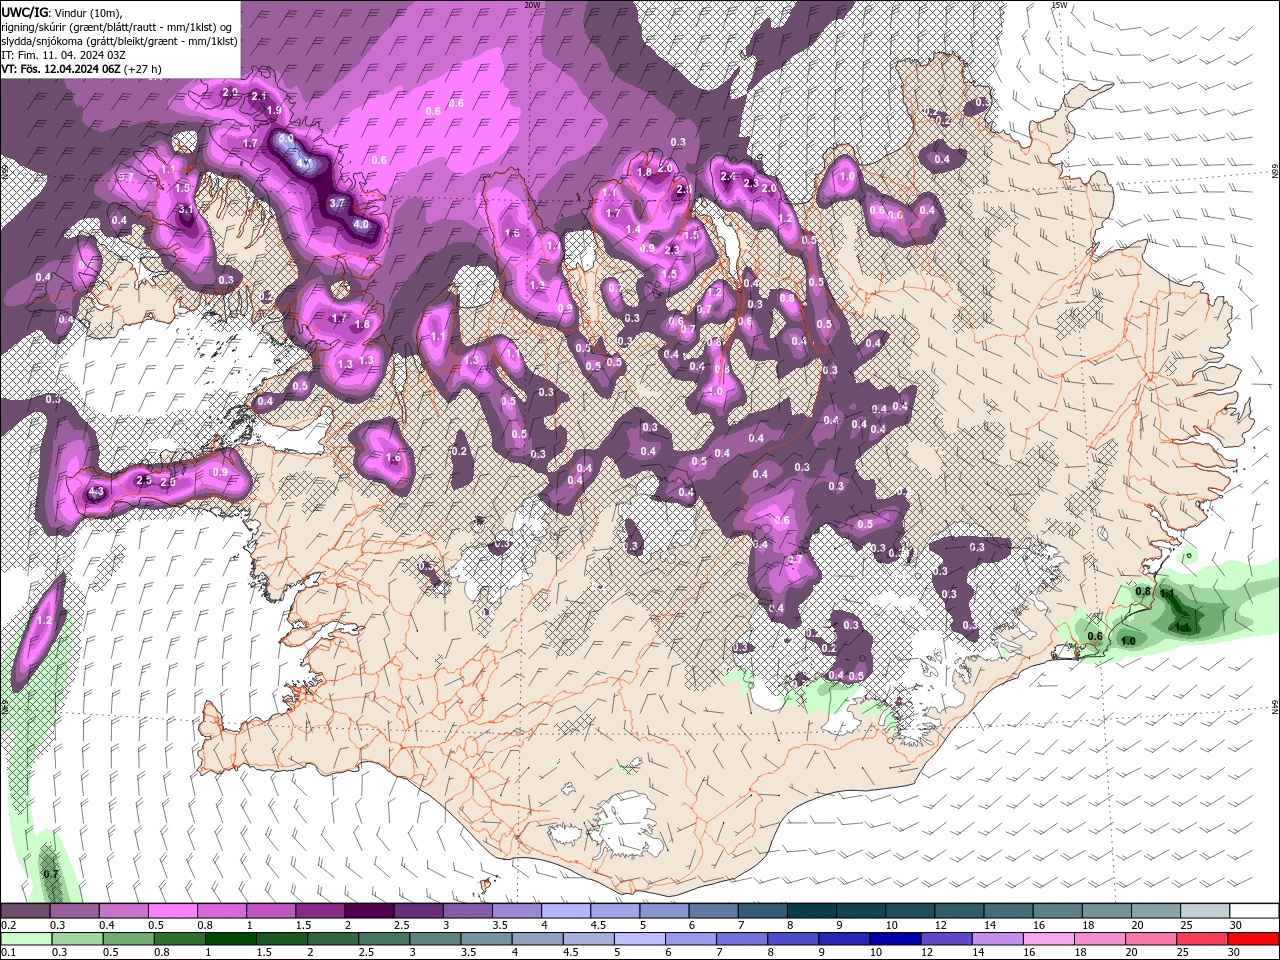Click the red rain legend swatch after 30
Viewport: 1280px width, 960px height.
pyautogui.click(x=1254, y=938)
